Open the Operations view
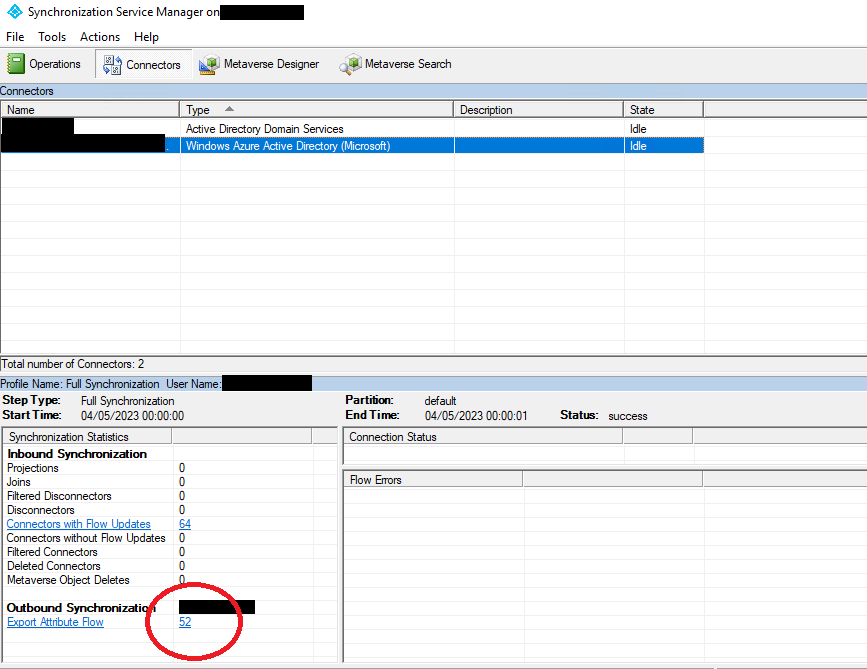 coord(46,63)
